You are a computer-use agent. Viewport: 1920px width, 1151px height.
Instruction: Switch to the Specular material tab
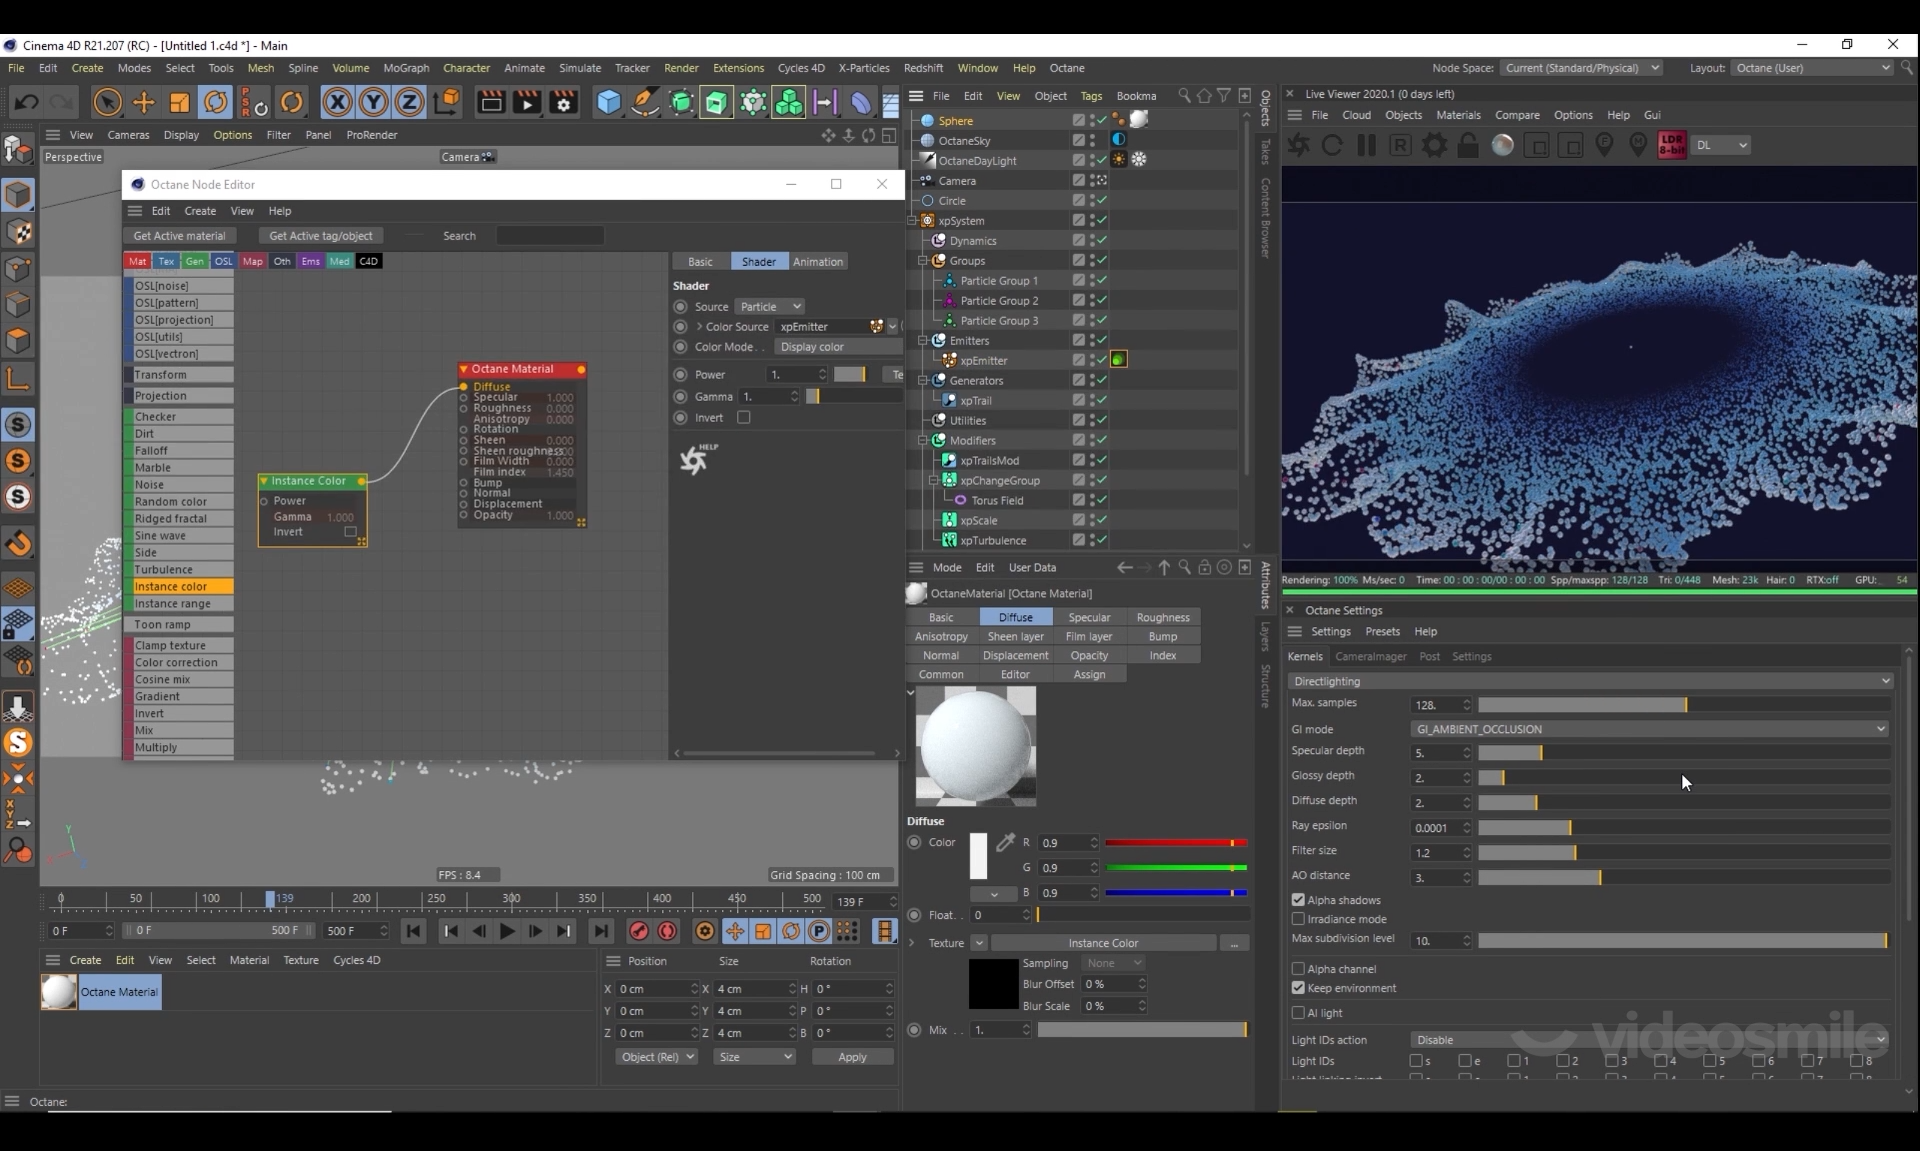coord(1089,617)
